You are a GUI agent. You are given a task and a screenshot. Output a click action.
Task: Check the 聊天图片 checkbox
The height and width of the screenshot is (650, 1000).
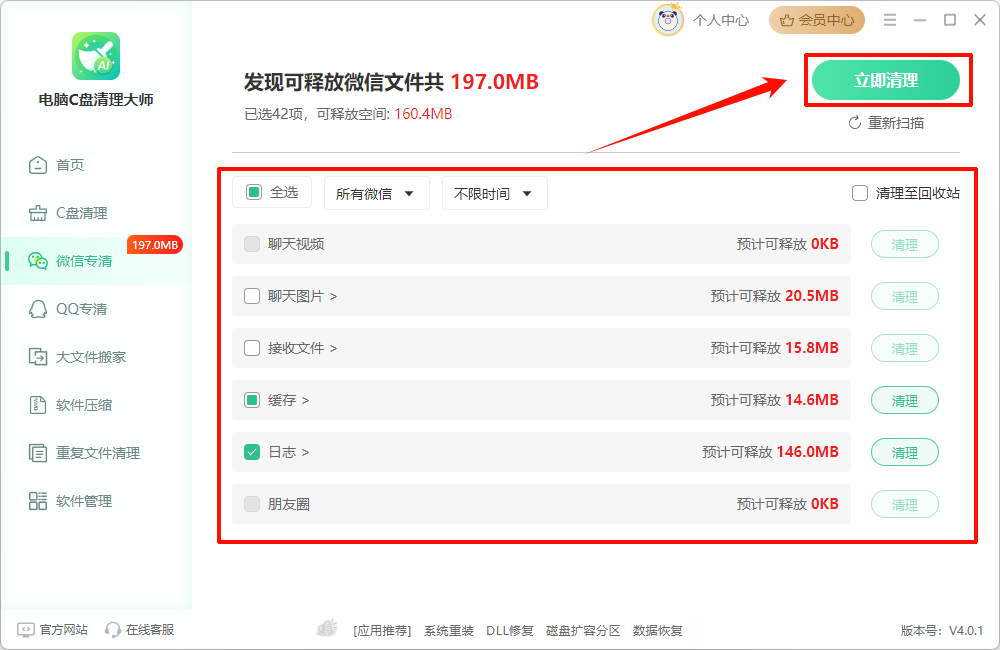point(252,296)
